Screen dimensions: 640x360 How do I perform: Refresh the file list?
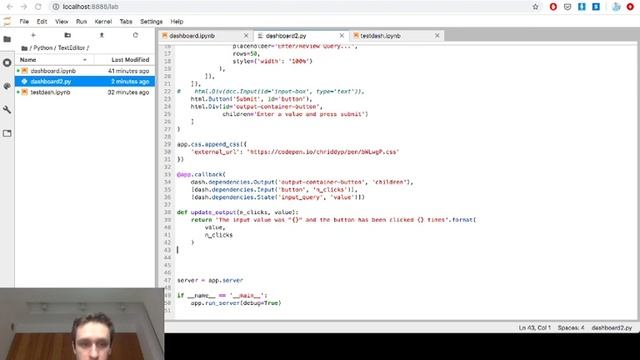tap(136, 35)
